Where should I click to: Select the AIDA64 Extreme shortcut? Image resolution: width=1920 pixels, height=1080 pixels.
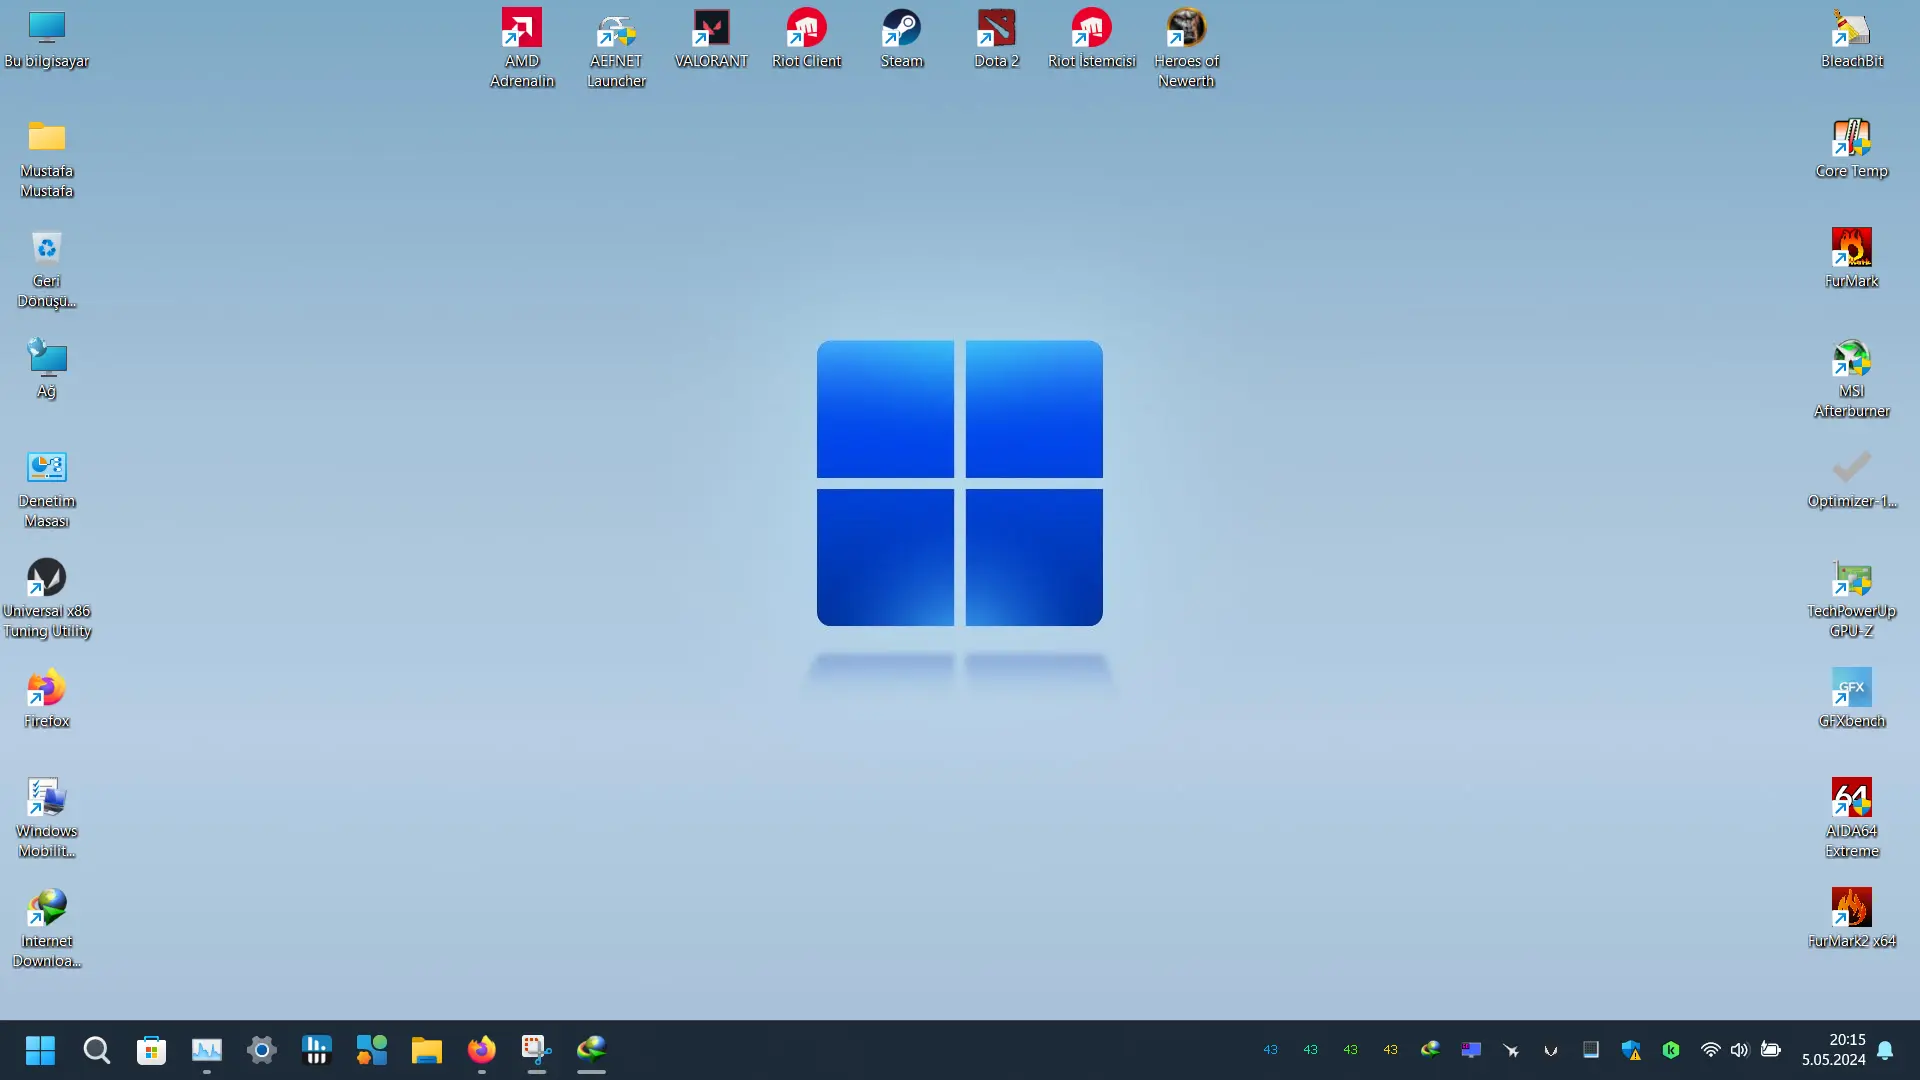click(x=1852, y=818)
